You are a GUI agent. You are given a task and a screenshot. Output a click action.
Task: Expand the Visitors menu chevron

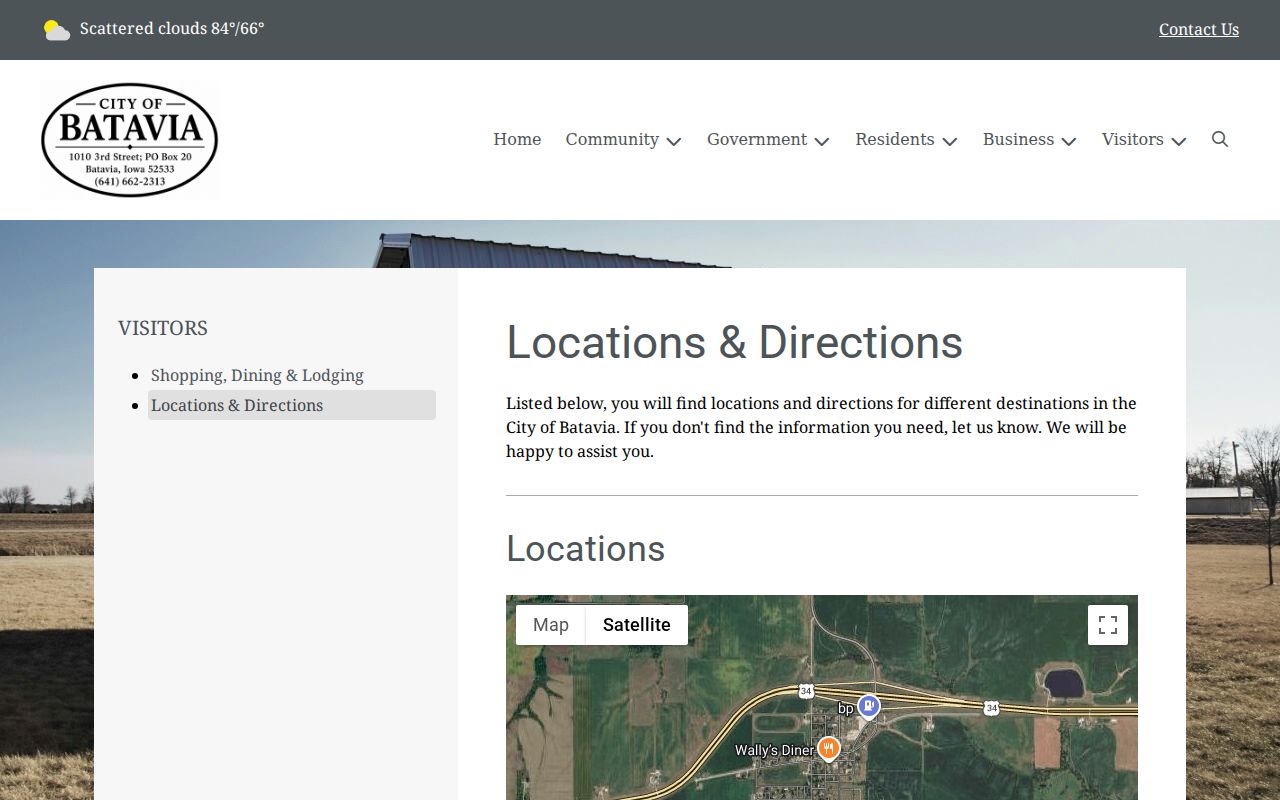(1179, 141)
